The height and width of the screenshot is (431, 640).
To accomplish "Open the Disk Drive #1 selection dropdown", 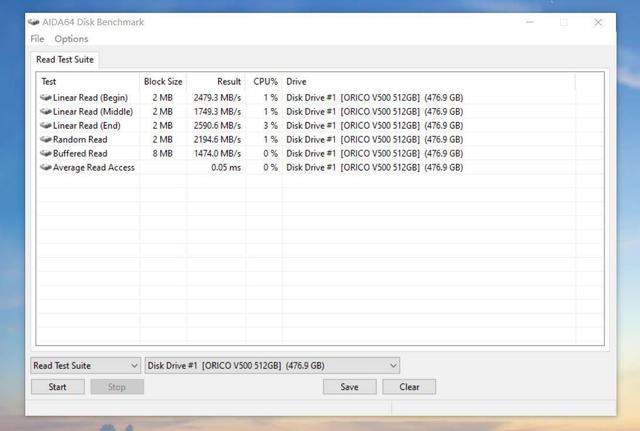I will [x=272, y=366].
